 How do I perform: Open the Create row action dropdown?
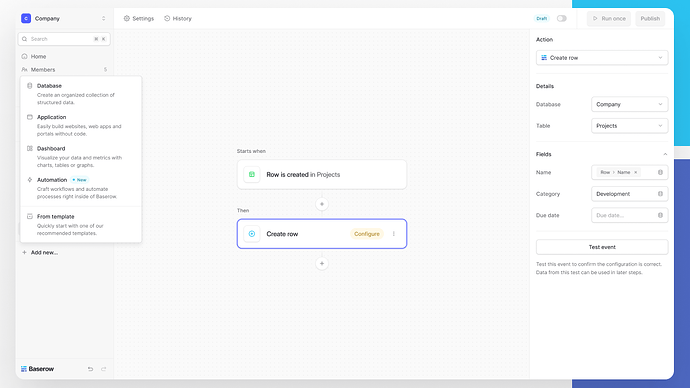click(602, 58)
